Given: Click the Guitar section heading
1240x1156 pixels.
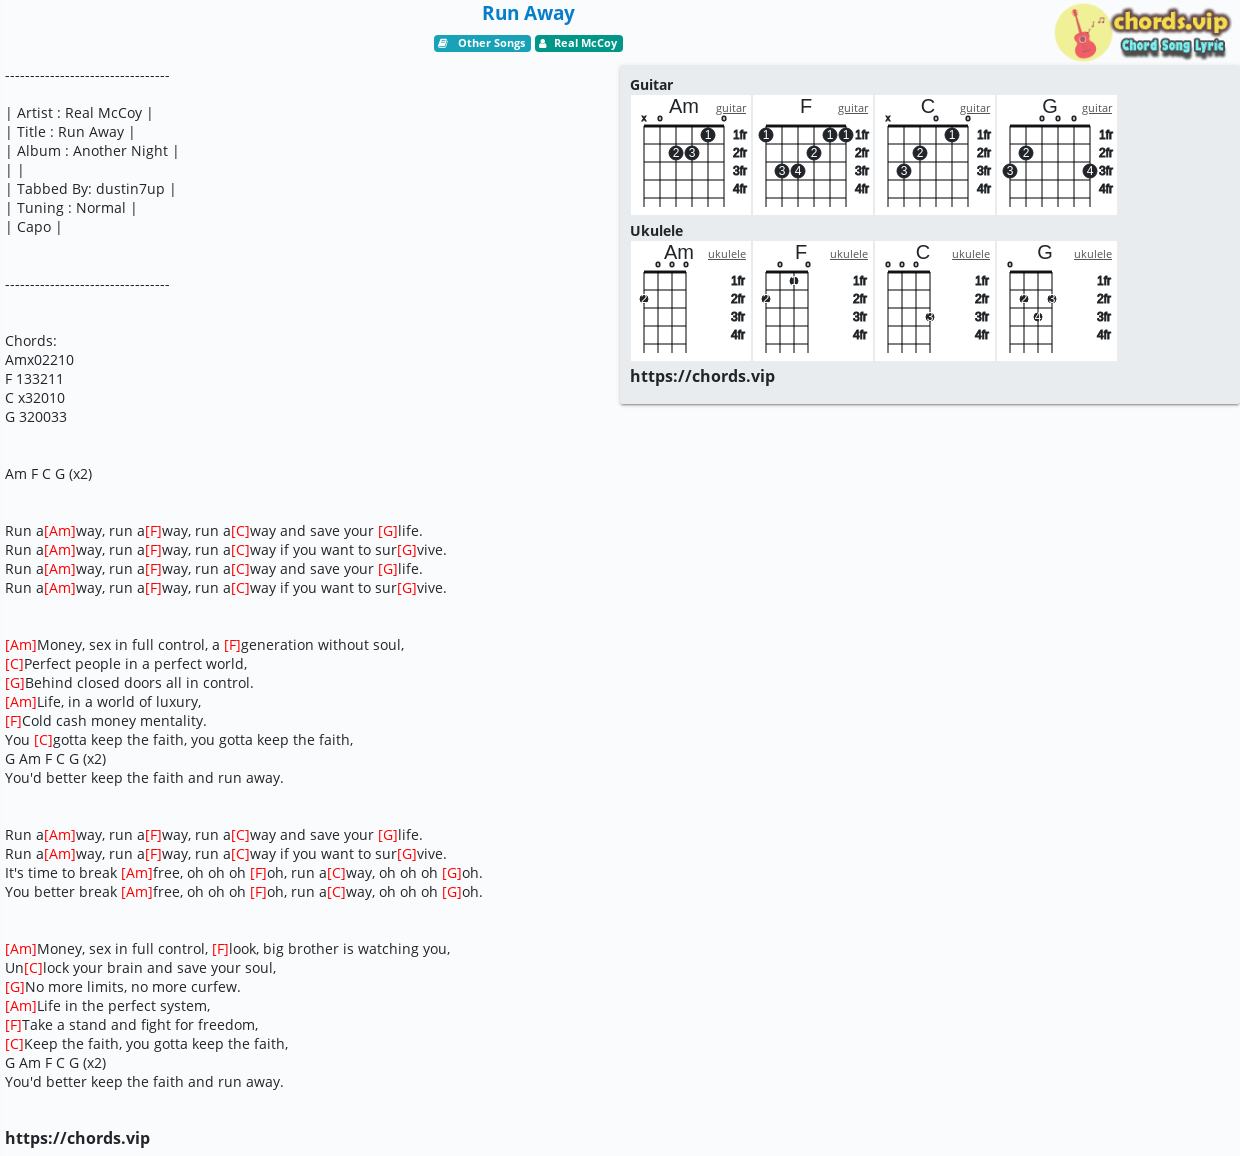Looking at the screenshot, I should click(x=651, y=85).
